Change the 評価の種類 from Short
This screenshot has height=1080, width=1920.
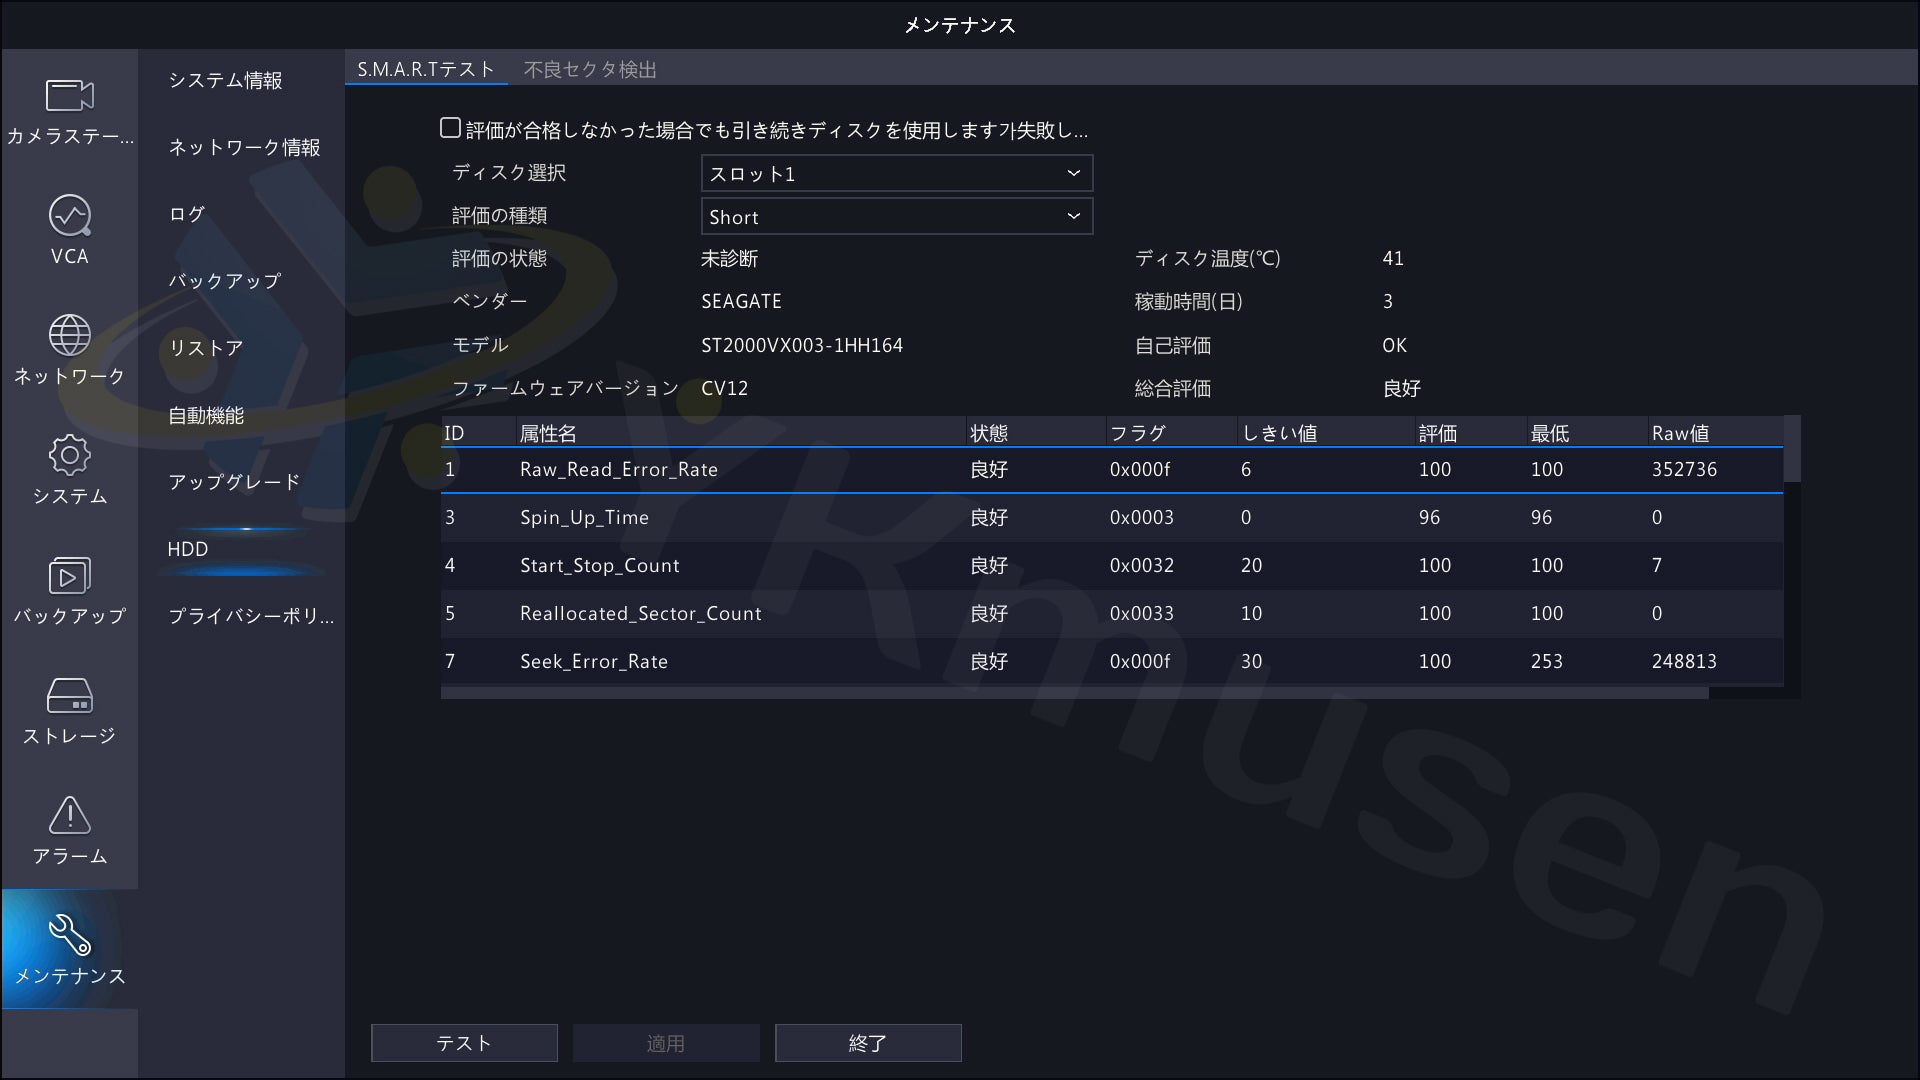click(x=896, y=216)
